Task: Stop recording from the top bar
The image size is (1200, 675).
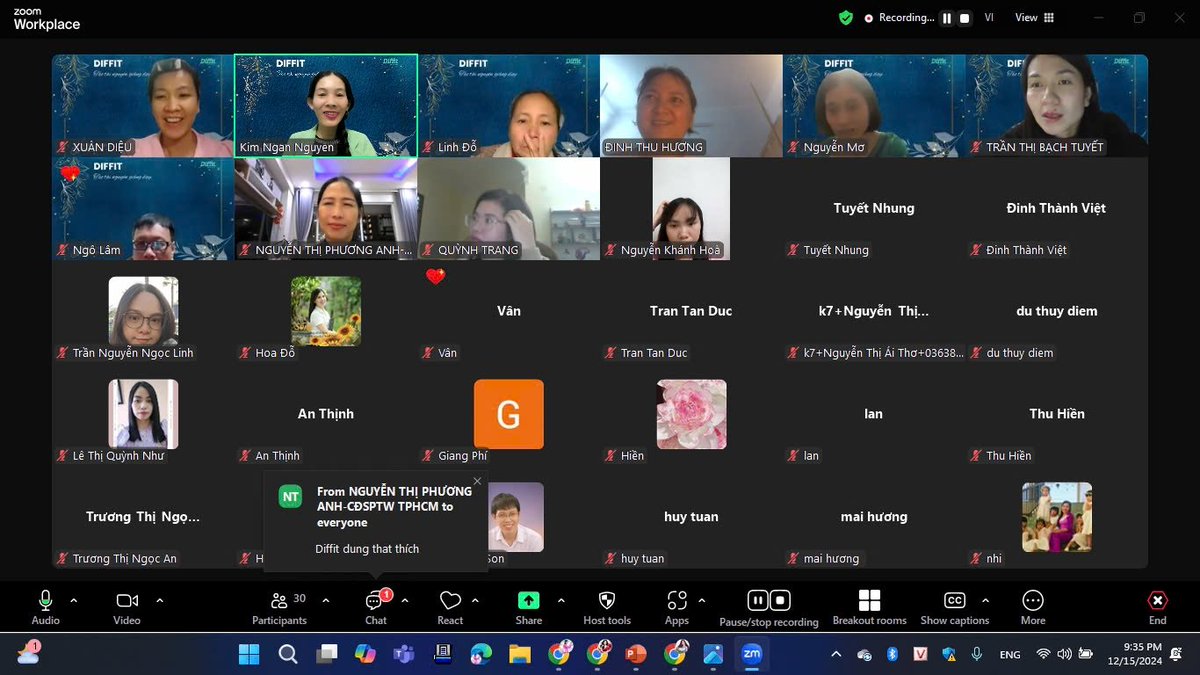Action: click(x=964, y=18)
